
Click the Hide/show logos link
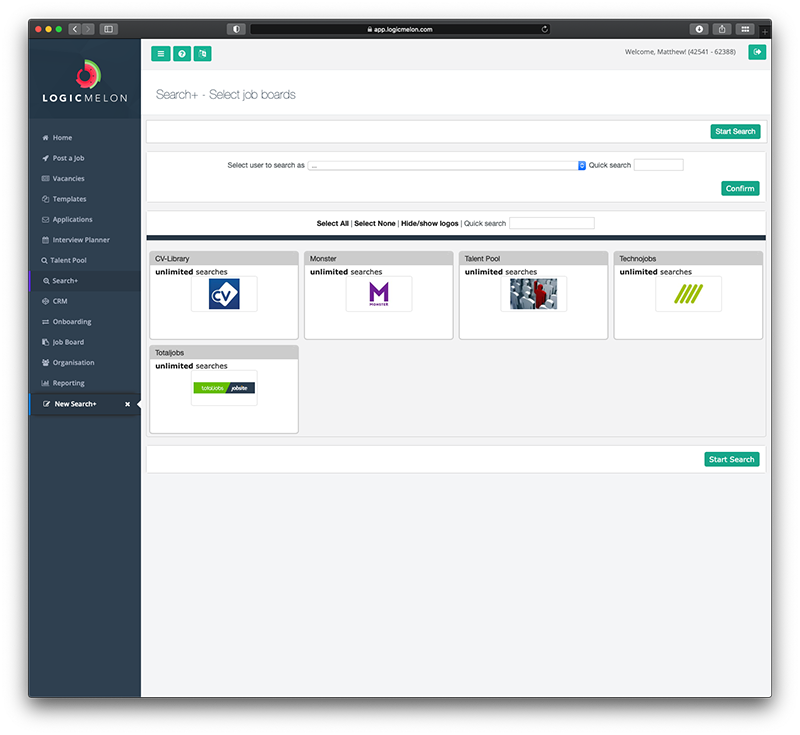click(430, 223)
